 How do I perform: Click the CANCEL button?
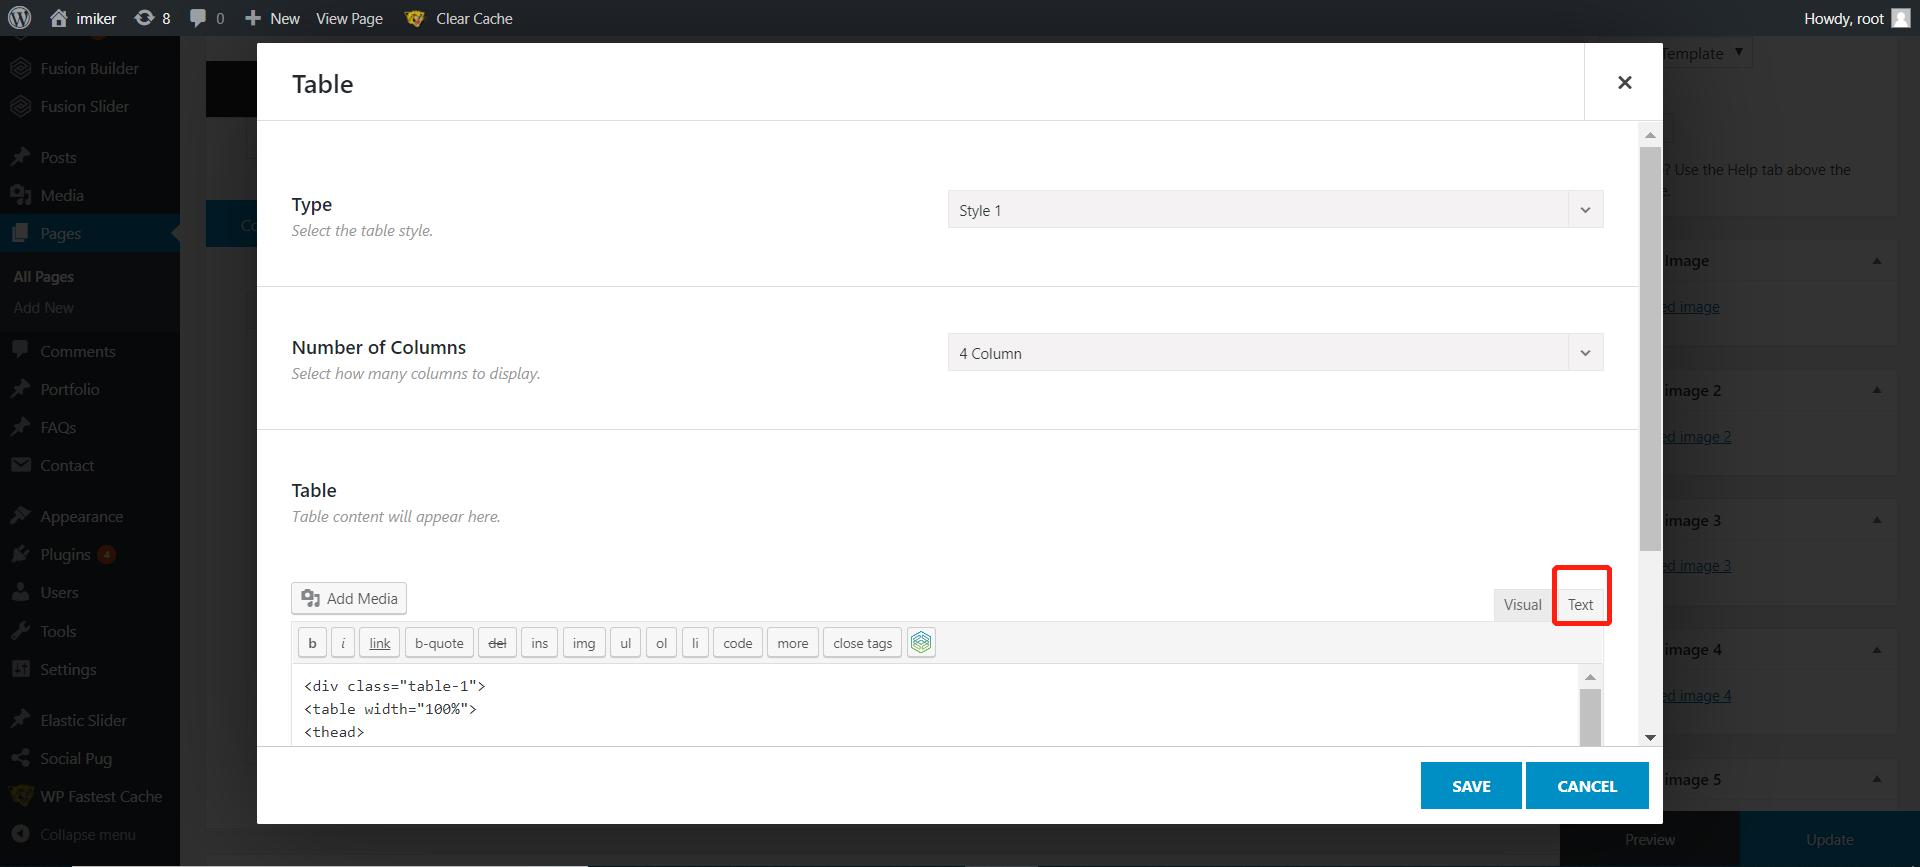point(1587,786)
